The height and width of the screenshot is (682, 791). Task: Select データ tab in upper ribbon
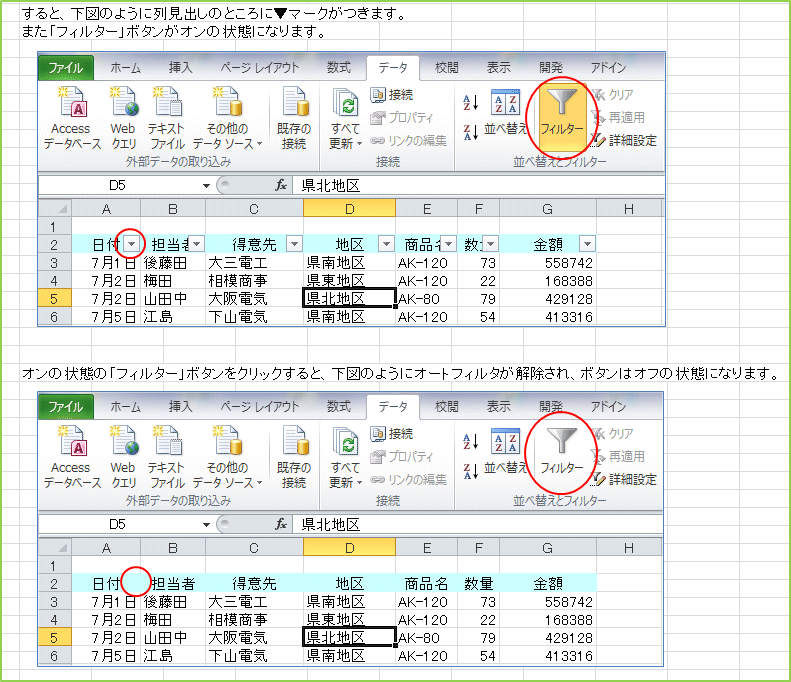coord(392,68)
